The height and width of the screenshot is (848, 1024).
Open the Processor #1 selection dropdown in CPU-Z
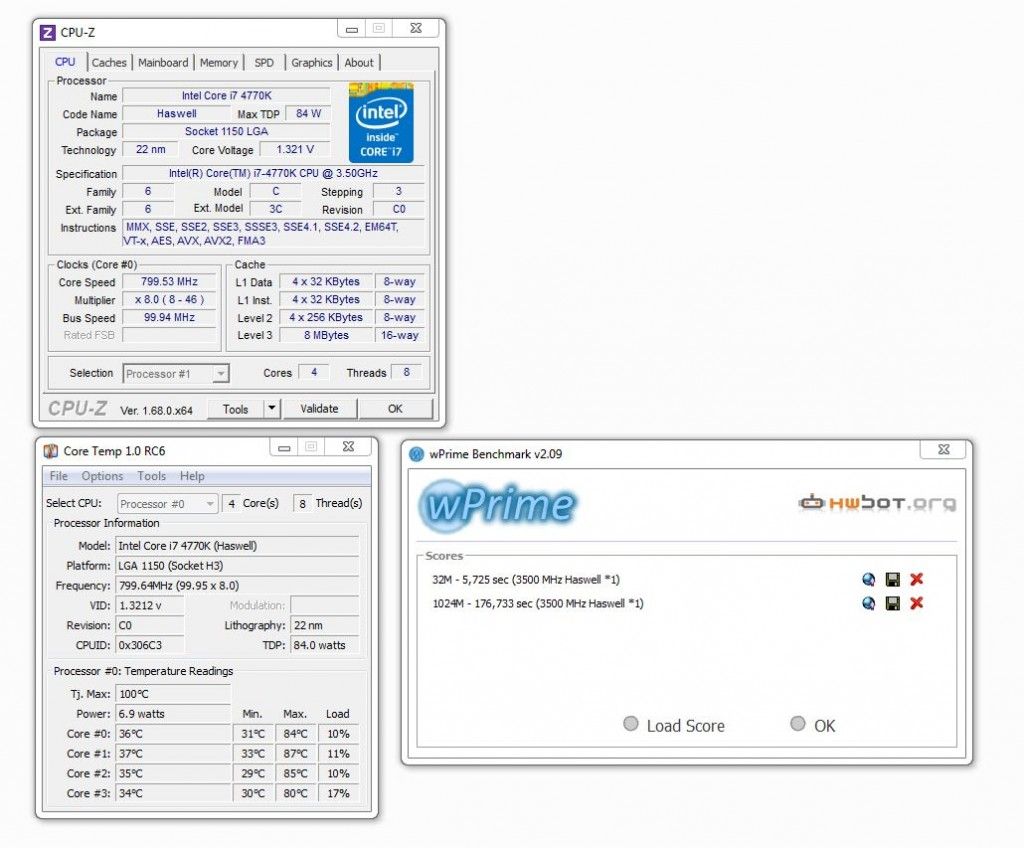[x=176, y=374]
